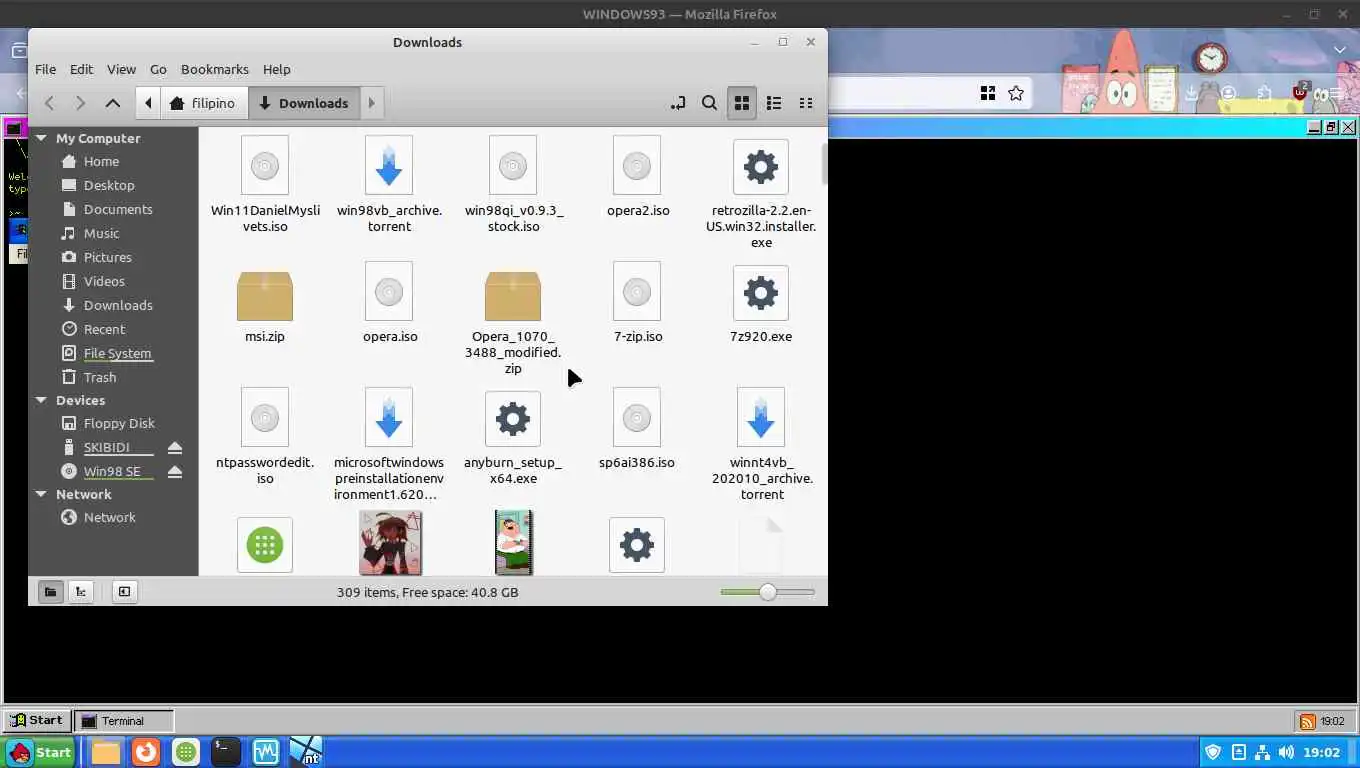Open Home in the sidebar

coord(101,161)
